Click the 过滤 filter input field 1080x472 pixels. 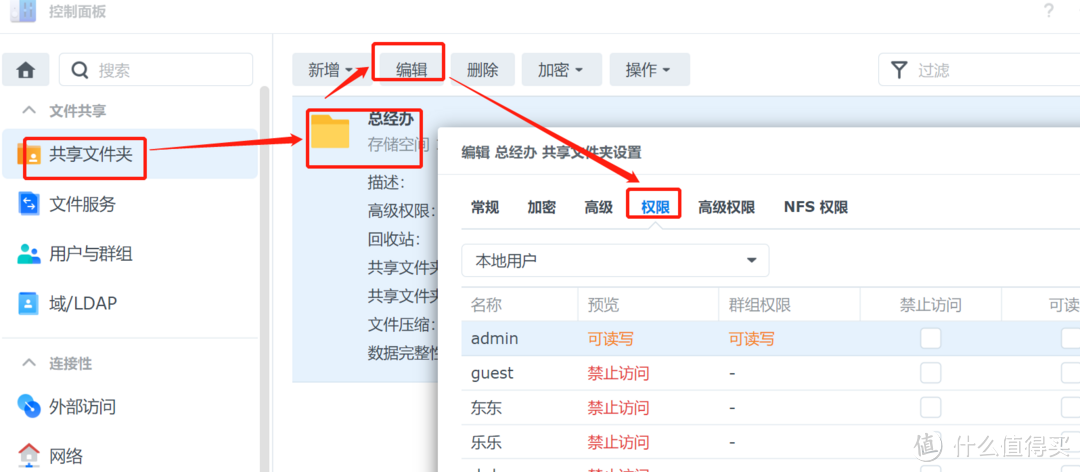990,70
